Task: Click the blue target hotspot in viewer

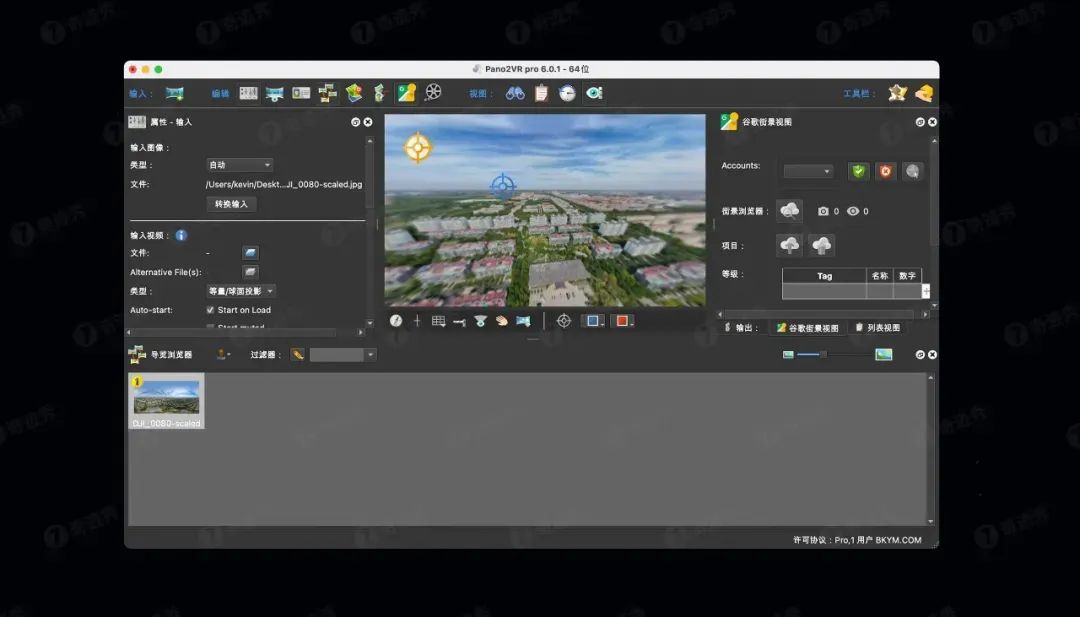Action: coord(503,186)
